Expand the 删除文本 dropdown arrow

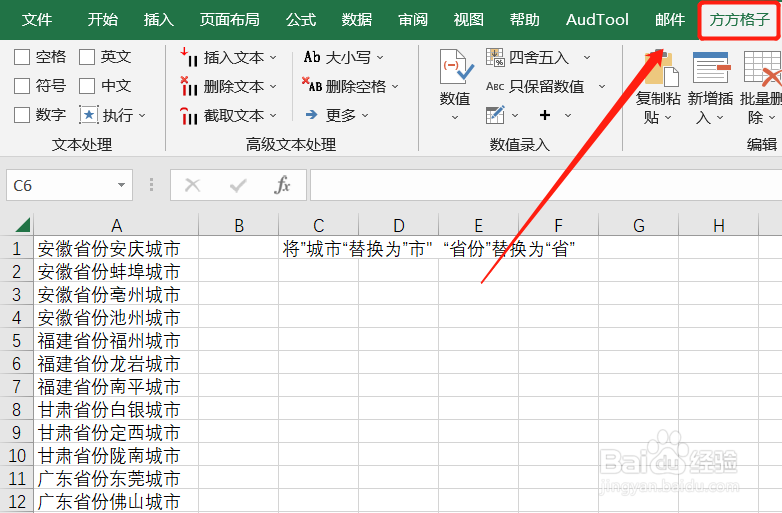(x=273, y=87)
